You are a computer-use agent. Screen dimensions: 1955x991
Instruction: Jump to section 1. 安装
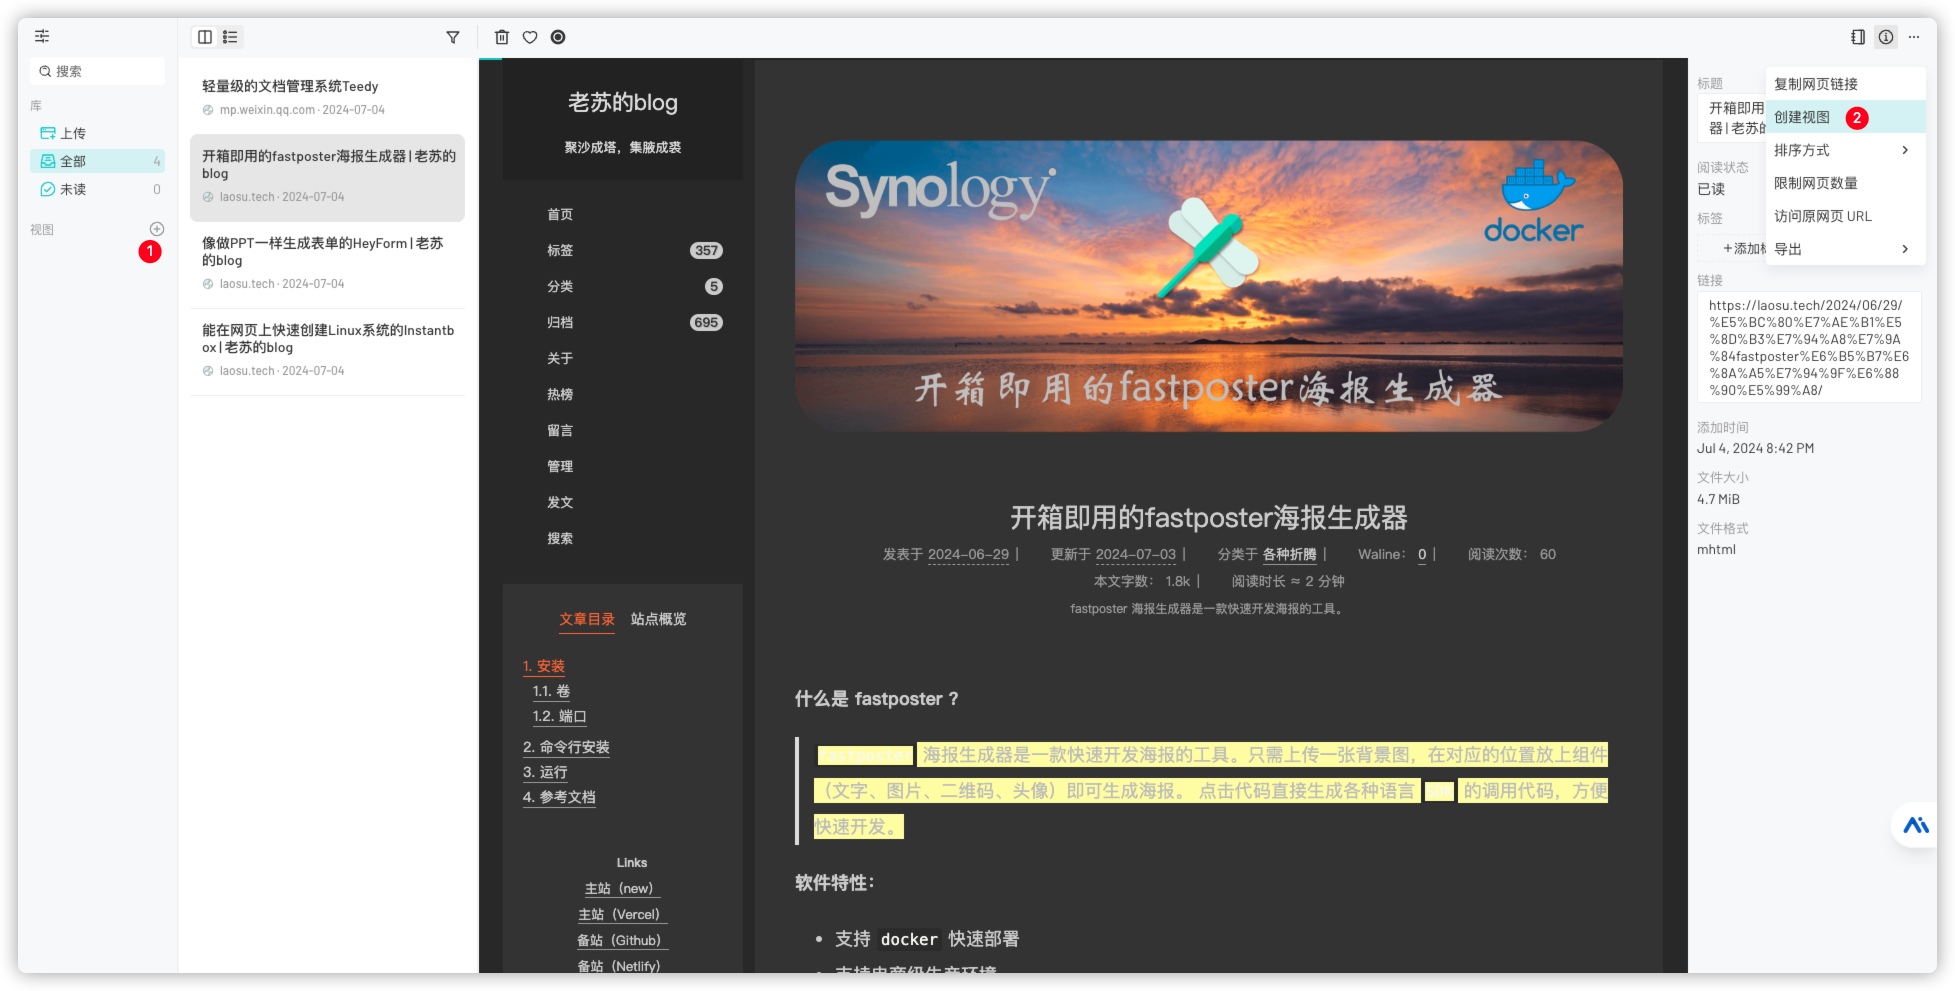[544, 666]
